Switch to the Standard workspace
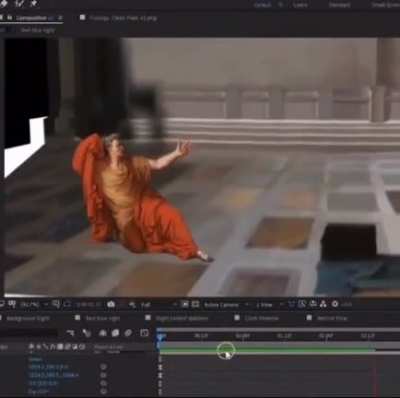 339,5
